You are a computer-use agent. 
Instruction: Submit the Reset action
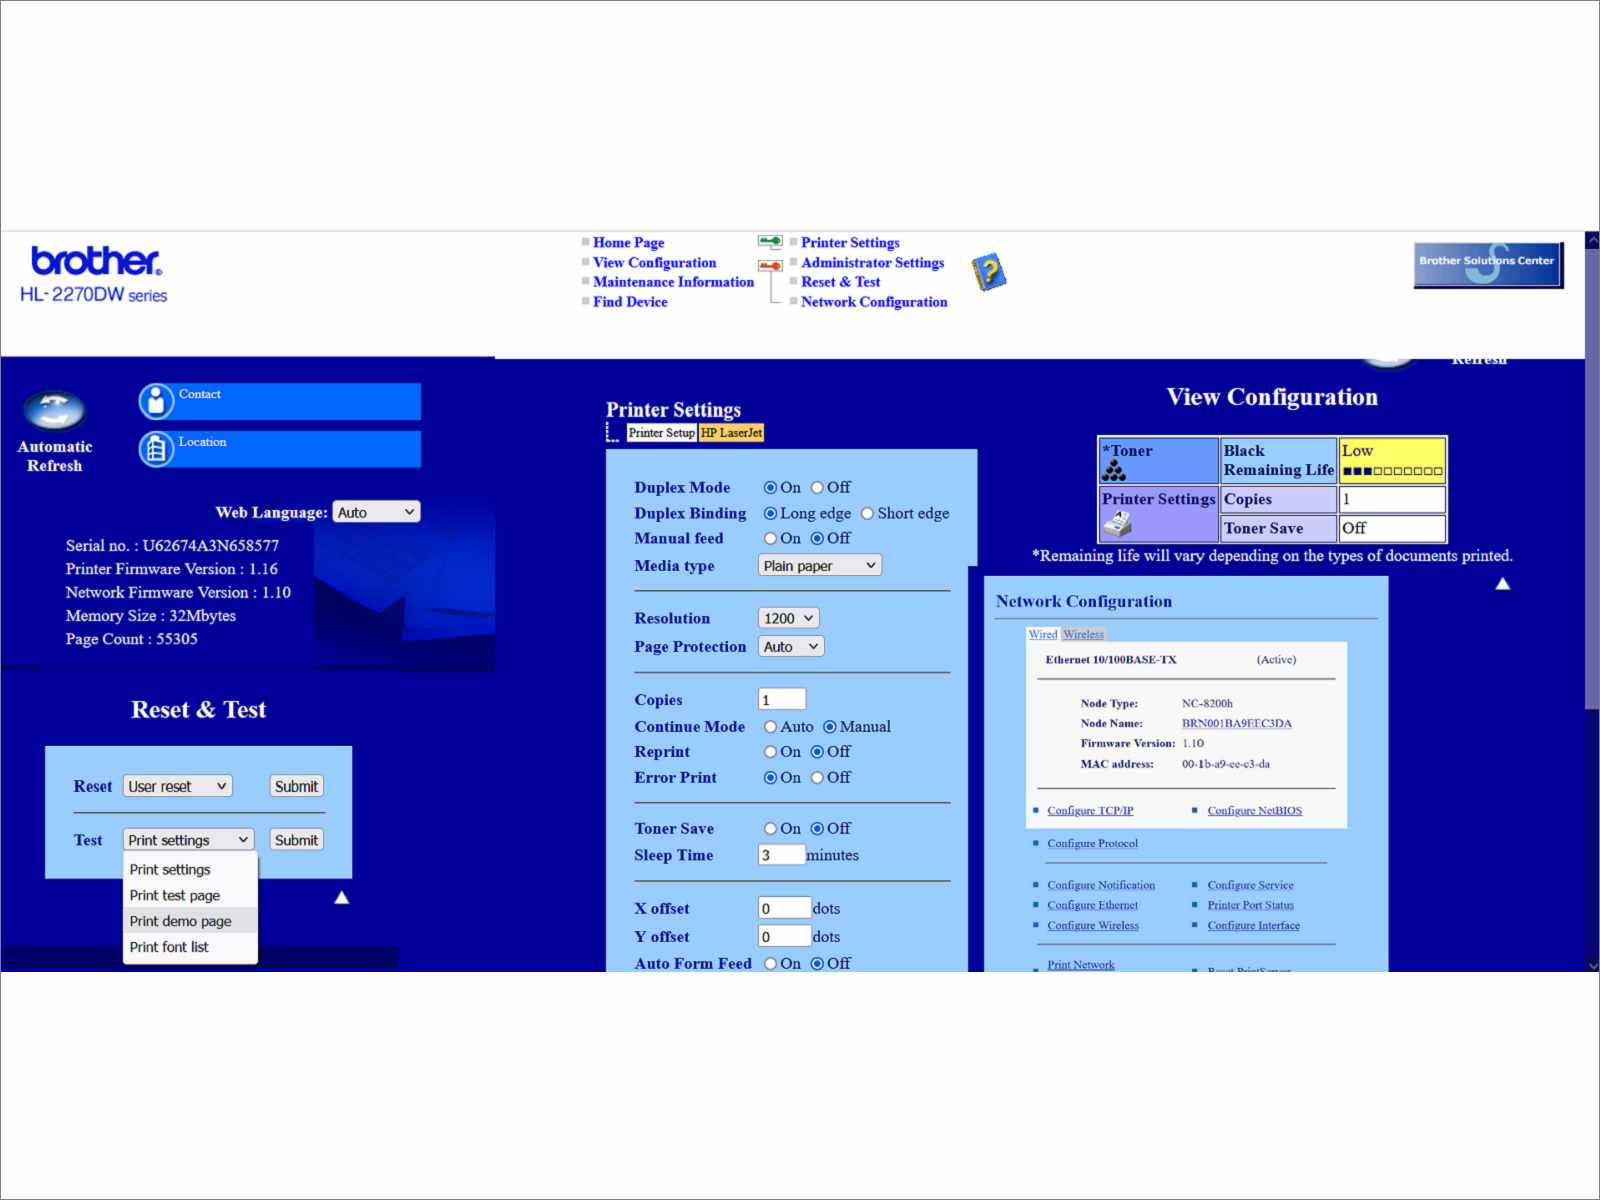(296, 786)
